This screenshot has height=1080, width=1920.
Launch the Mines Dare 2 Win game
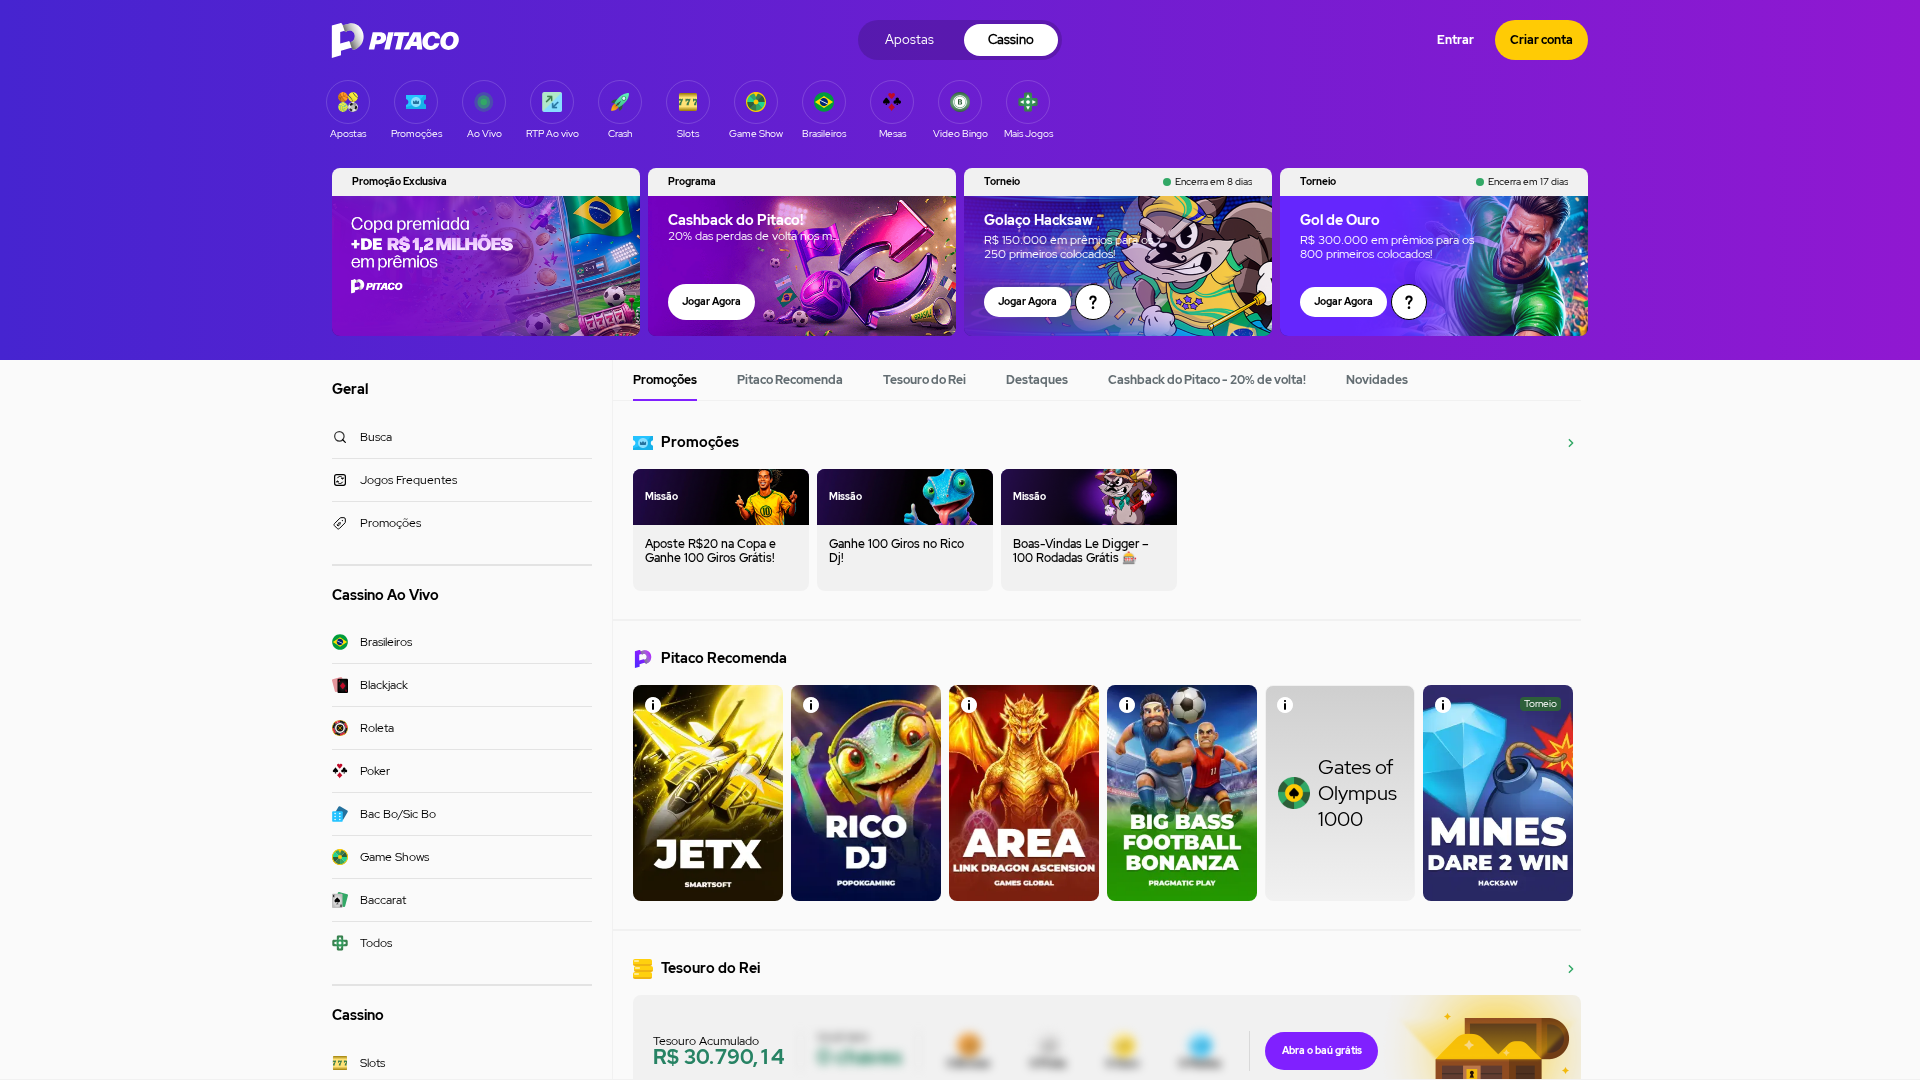1498,793
